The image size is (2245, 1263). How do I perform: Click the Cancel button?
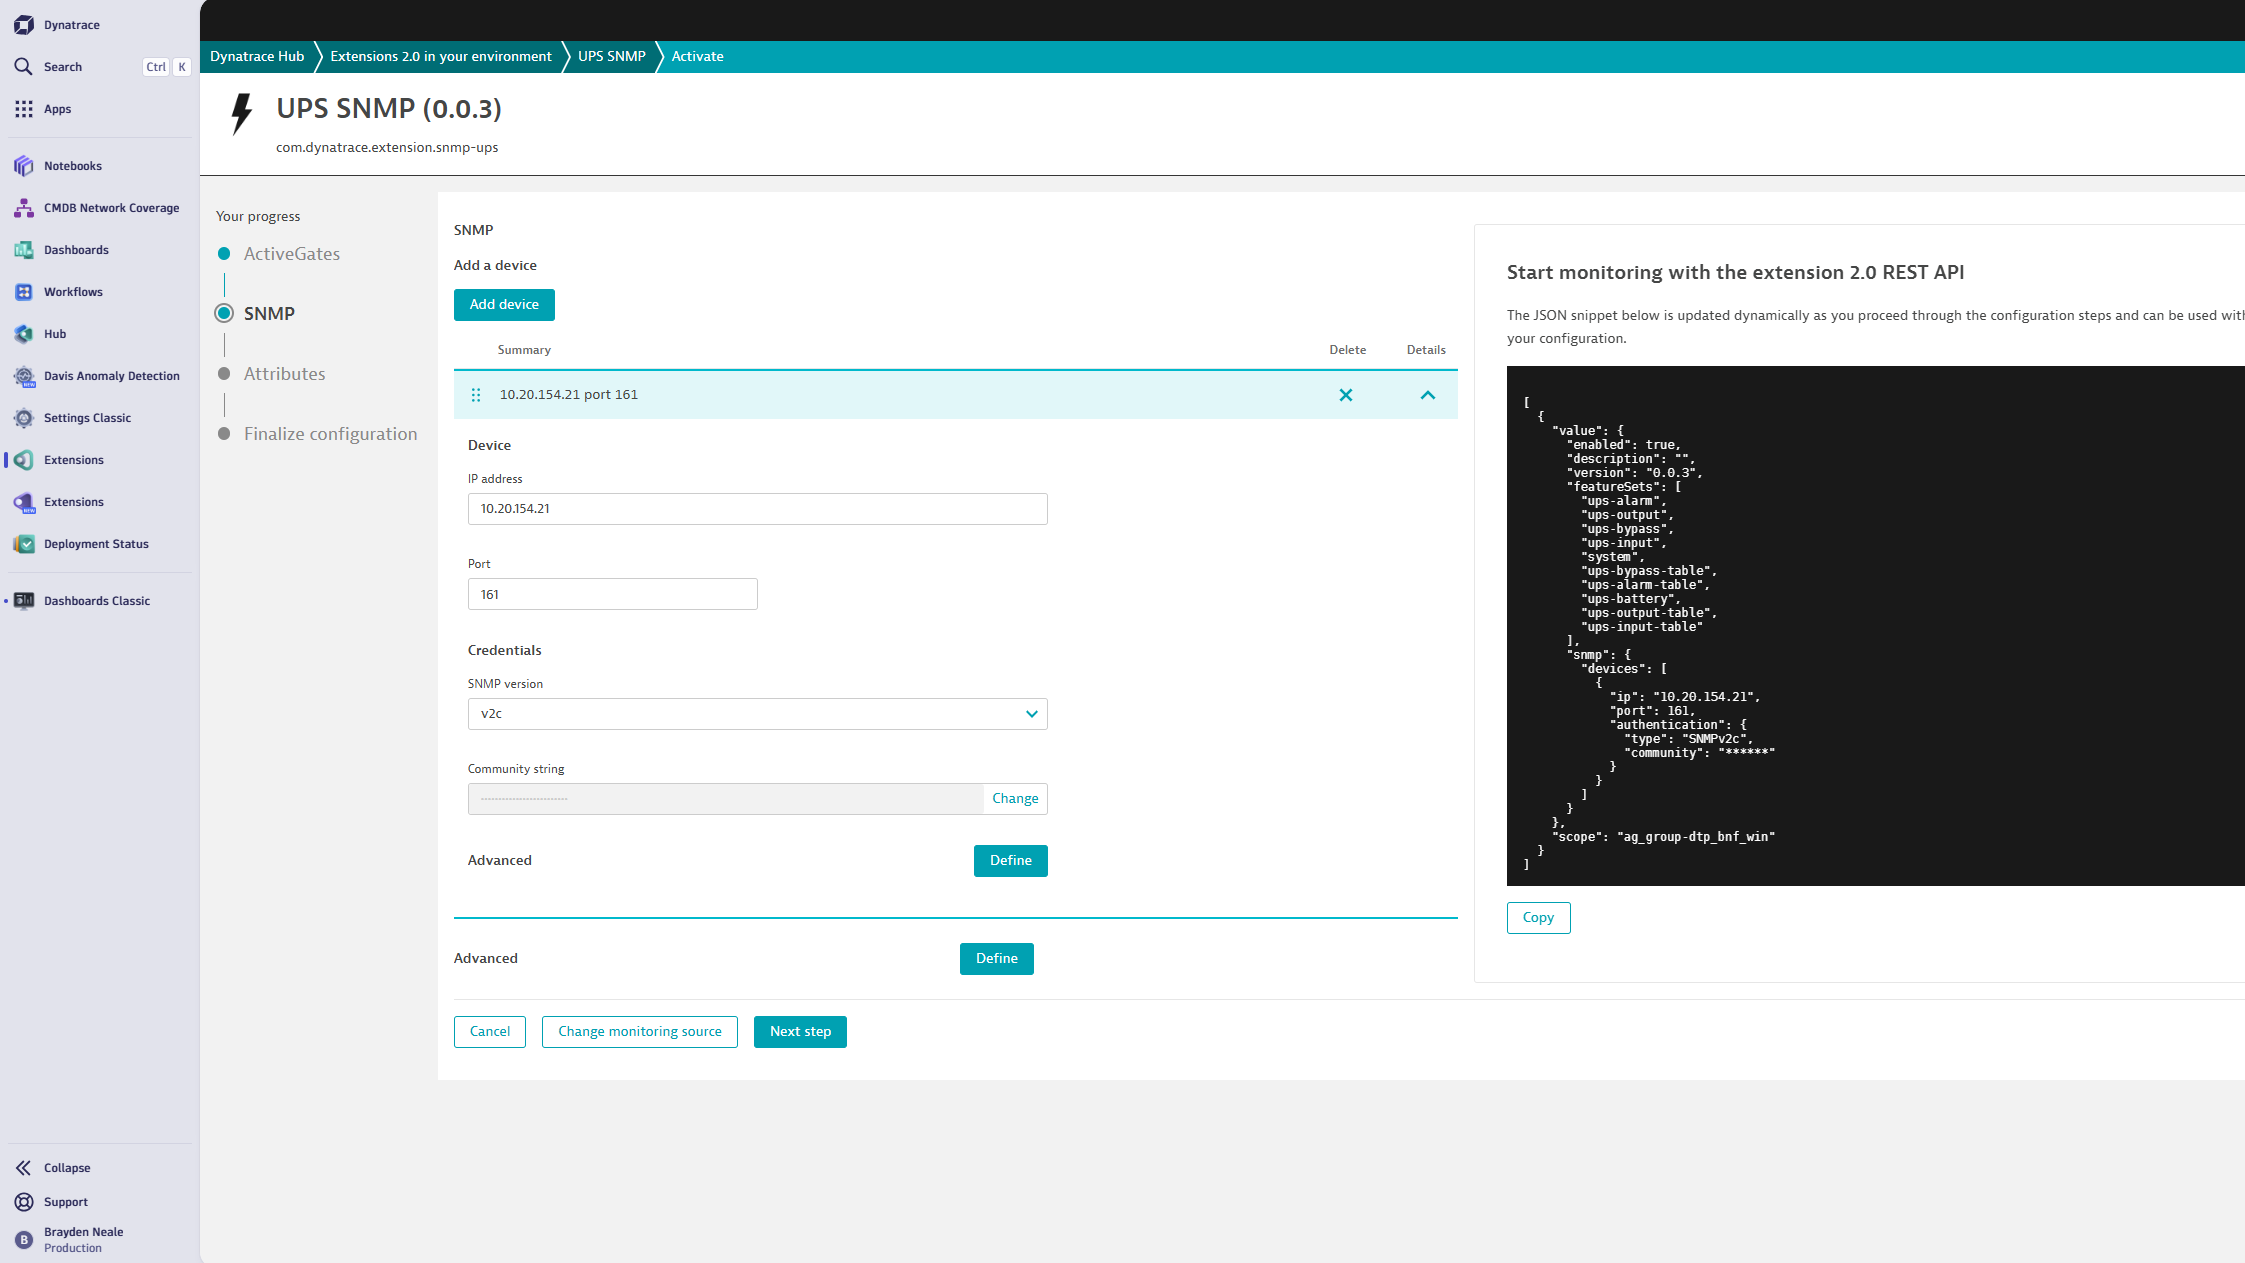click(490, 1032)
